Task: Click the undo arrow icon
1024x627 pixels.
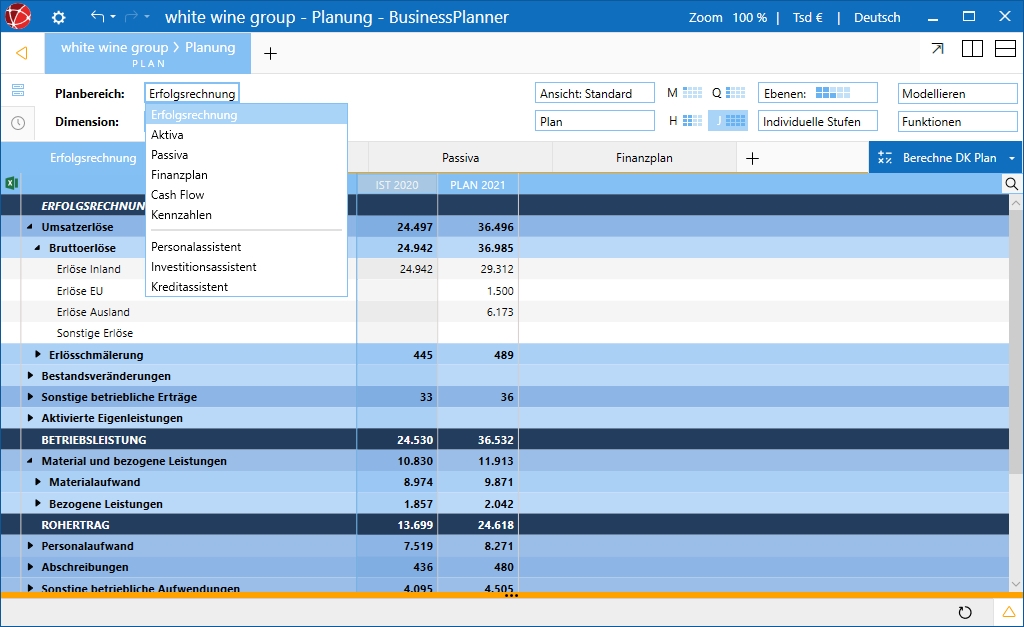Action: 97,17
